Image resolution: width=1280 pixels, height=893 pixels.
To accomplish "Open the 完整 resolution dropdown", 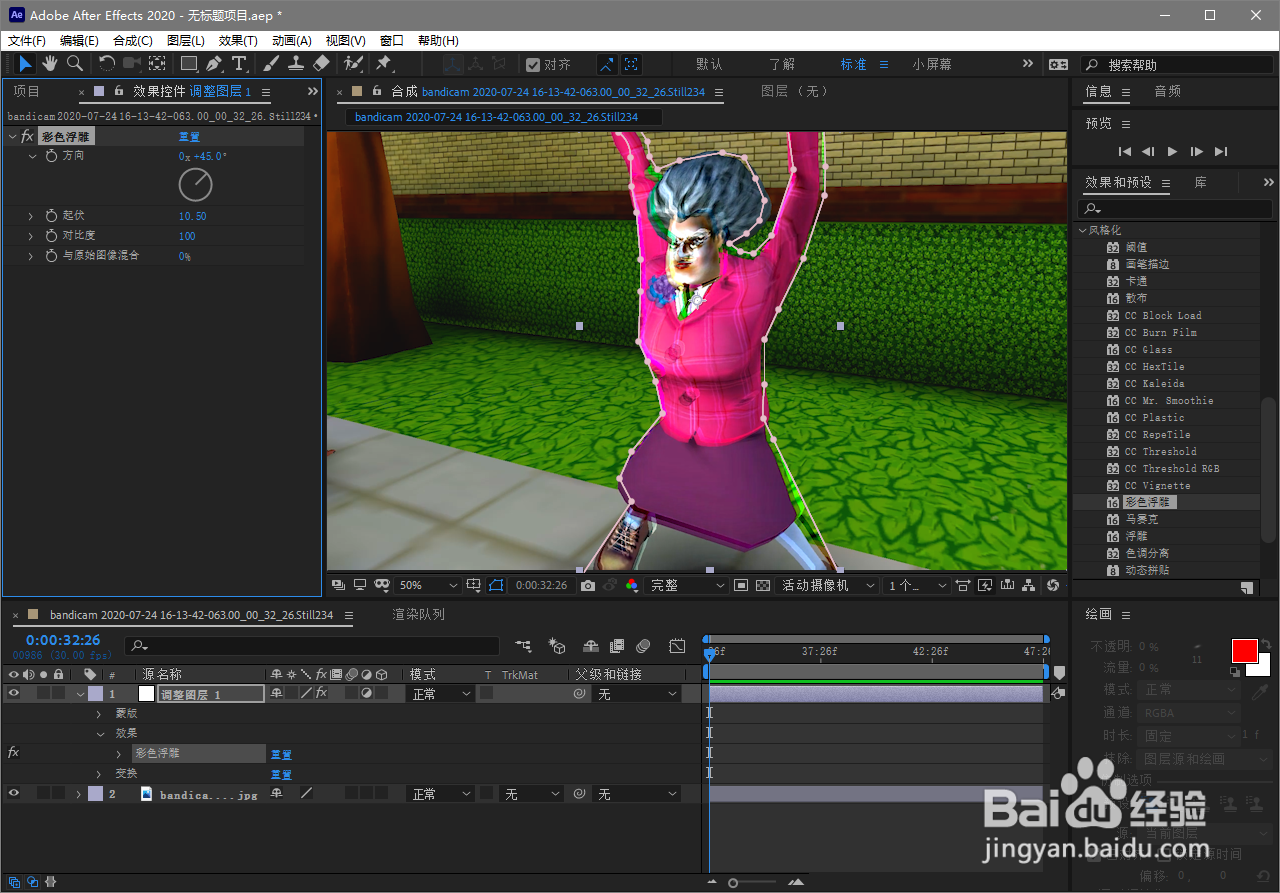I will 687,585.
